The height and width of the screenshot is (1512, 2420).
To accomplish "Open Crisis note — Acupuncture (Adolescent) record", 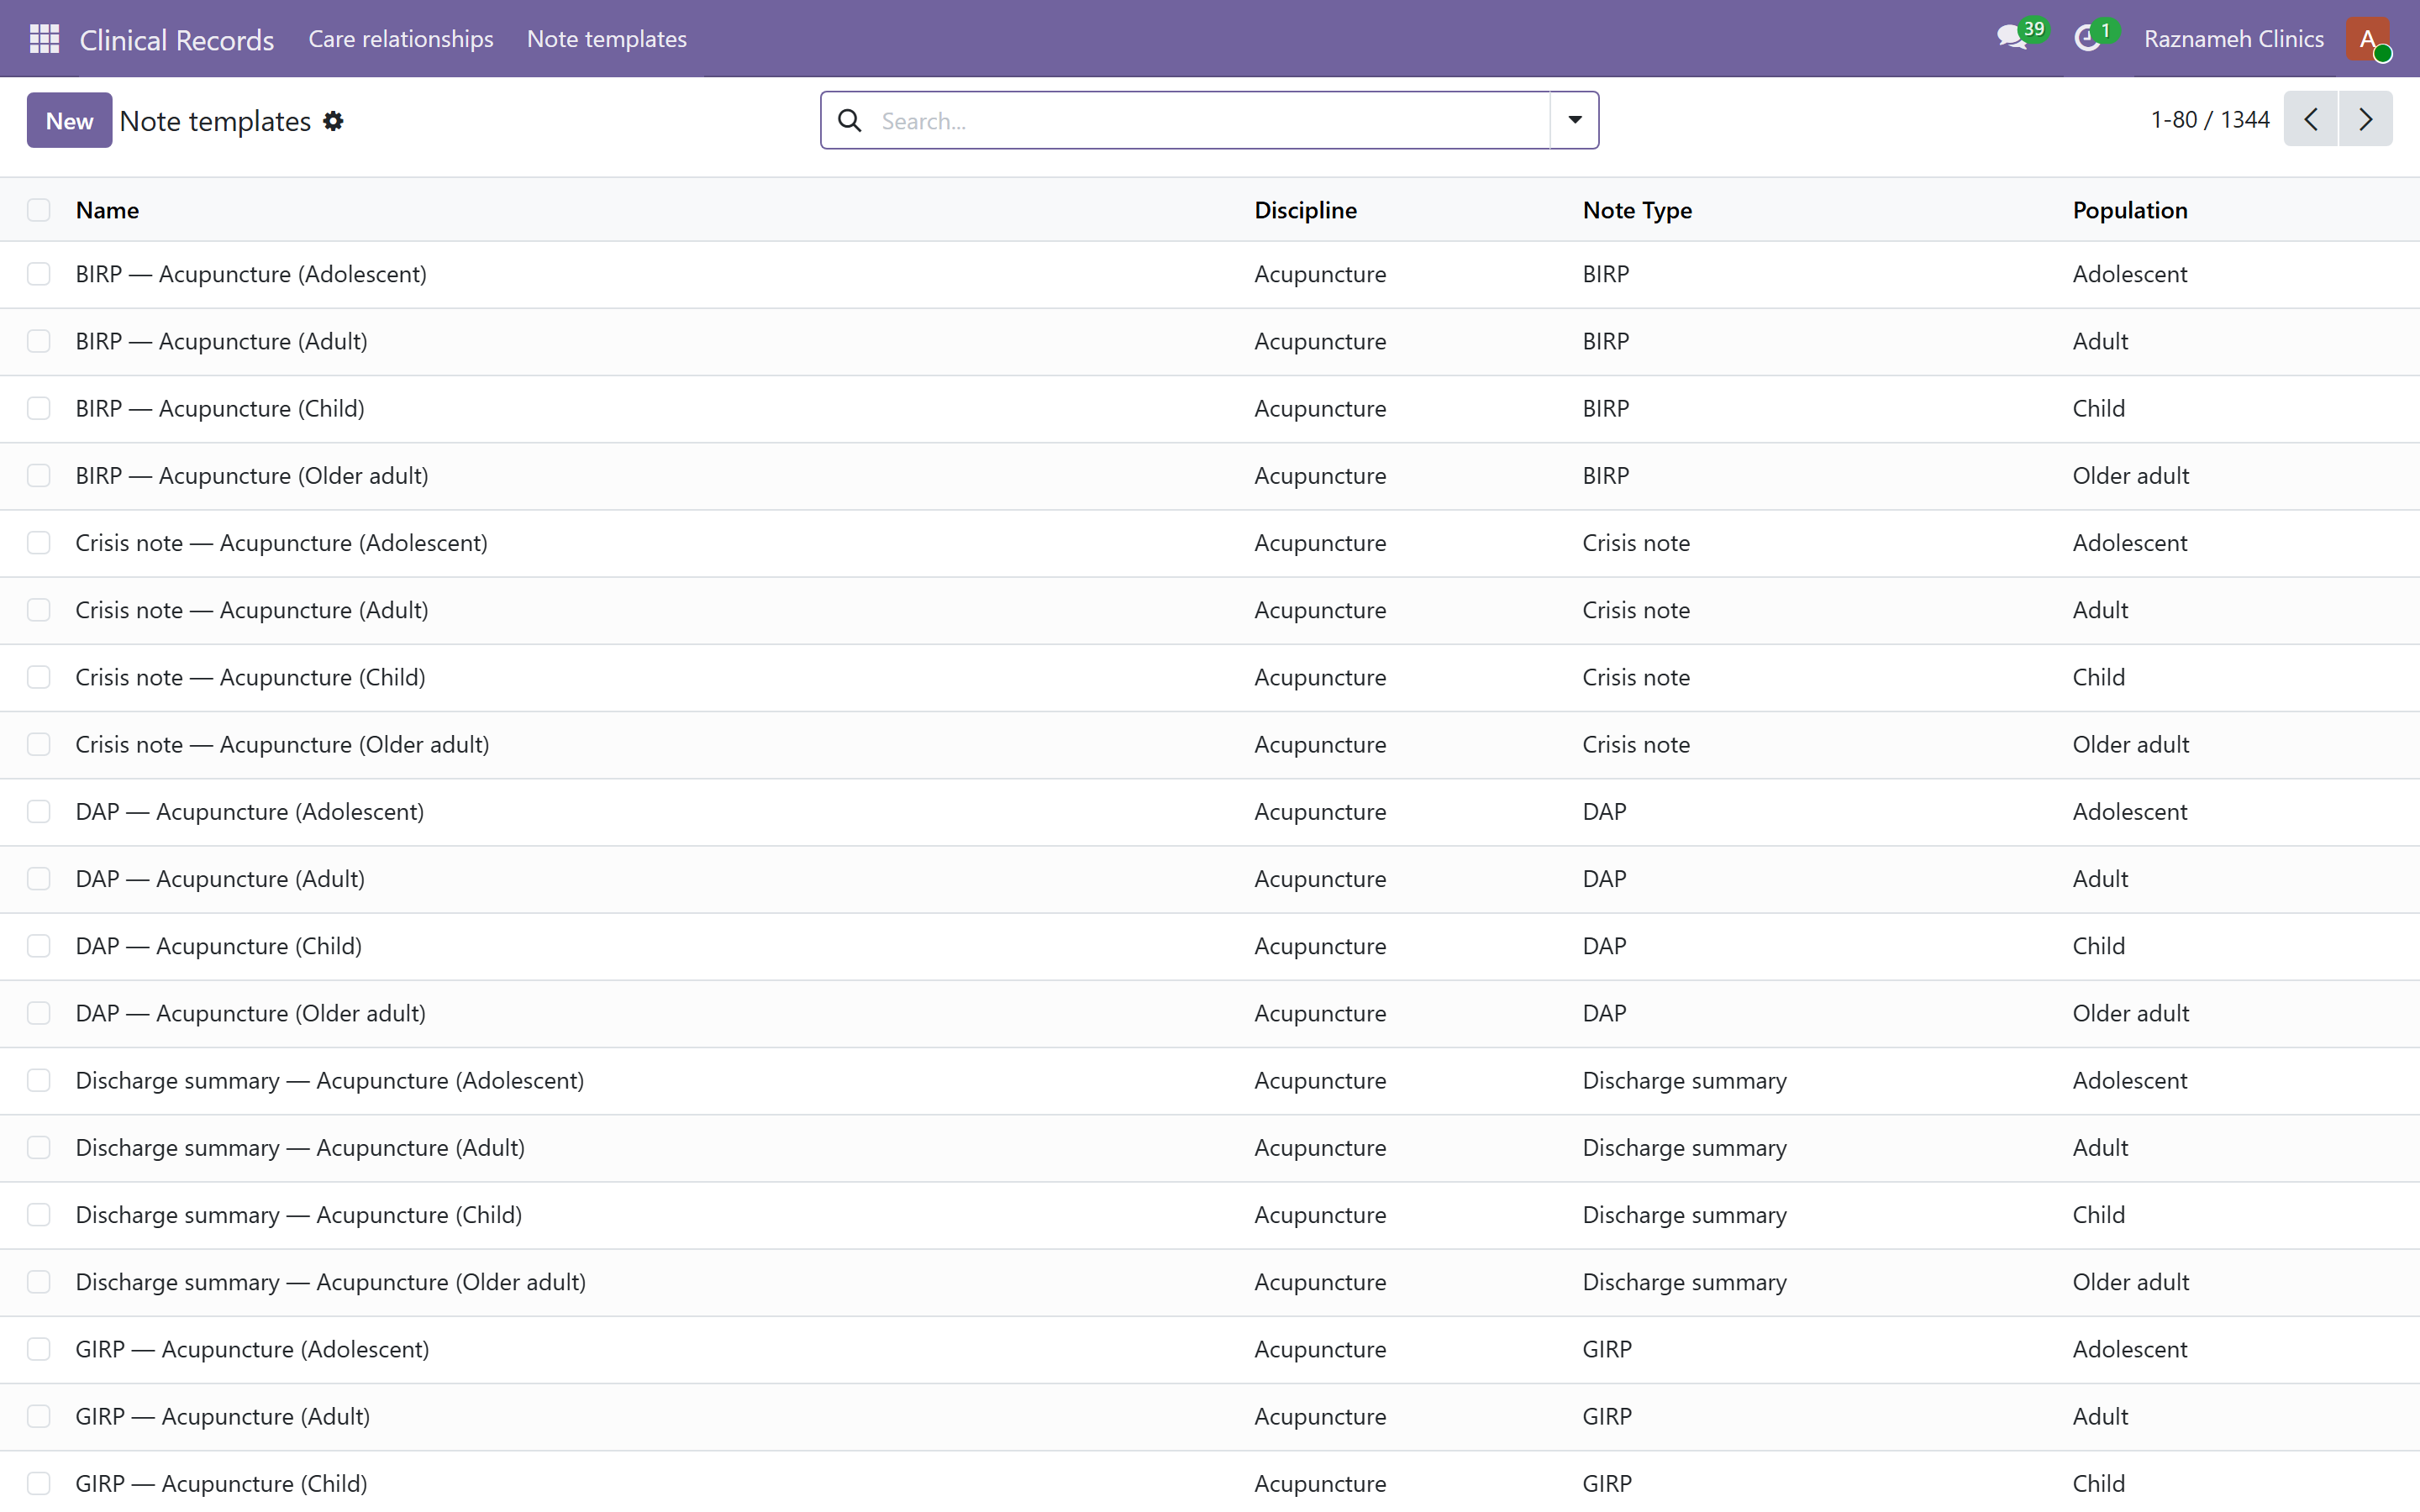I will pyautogui.click(x=282, y=542).
